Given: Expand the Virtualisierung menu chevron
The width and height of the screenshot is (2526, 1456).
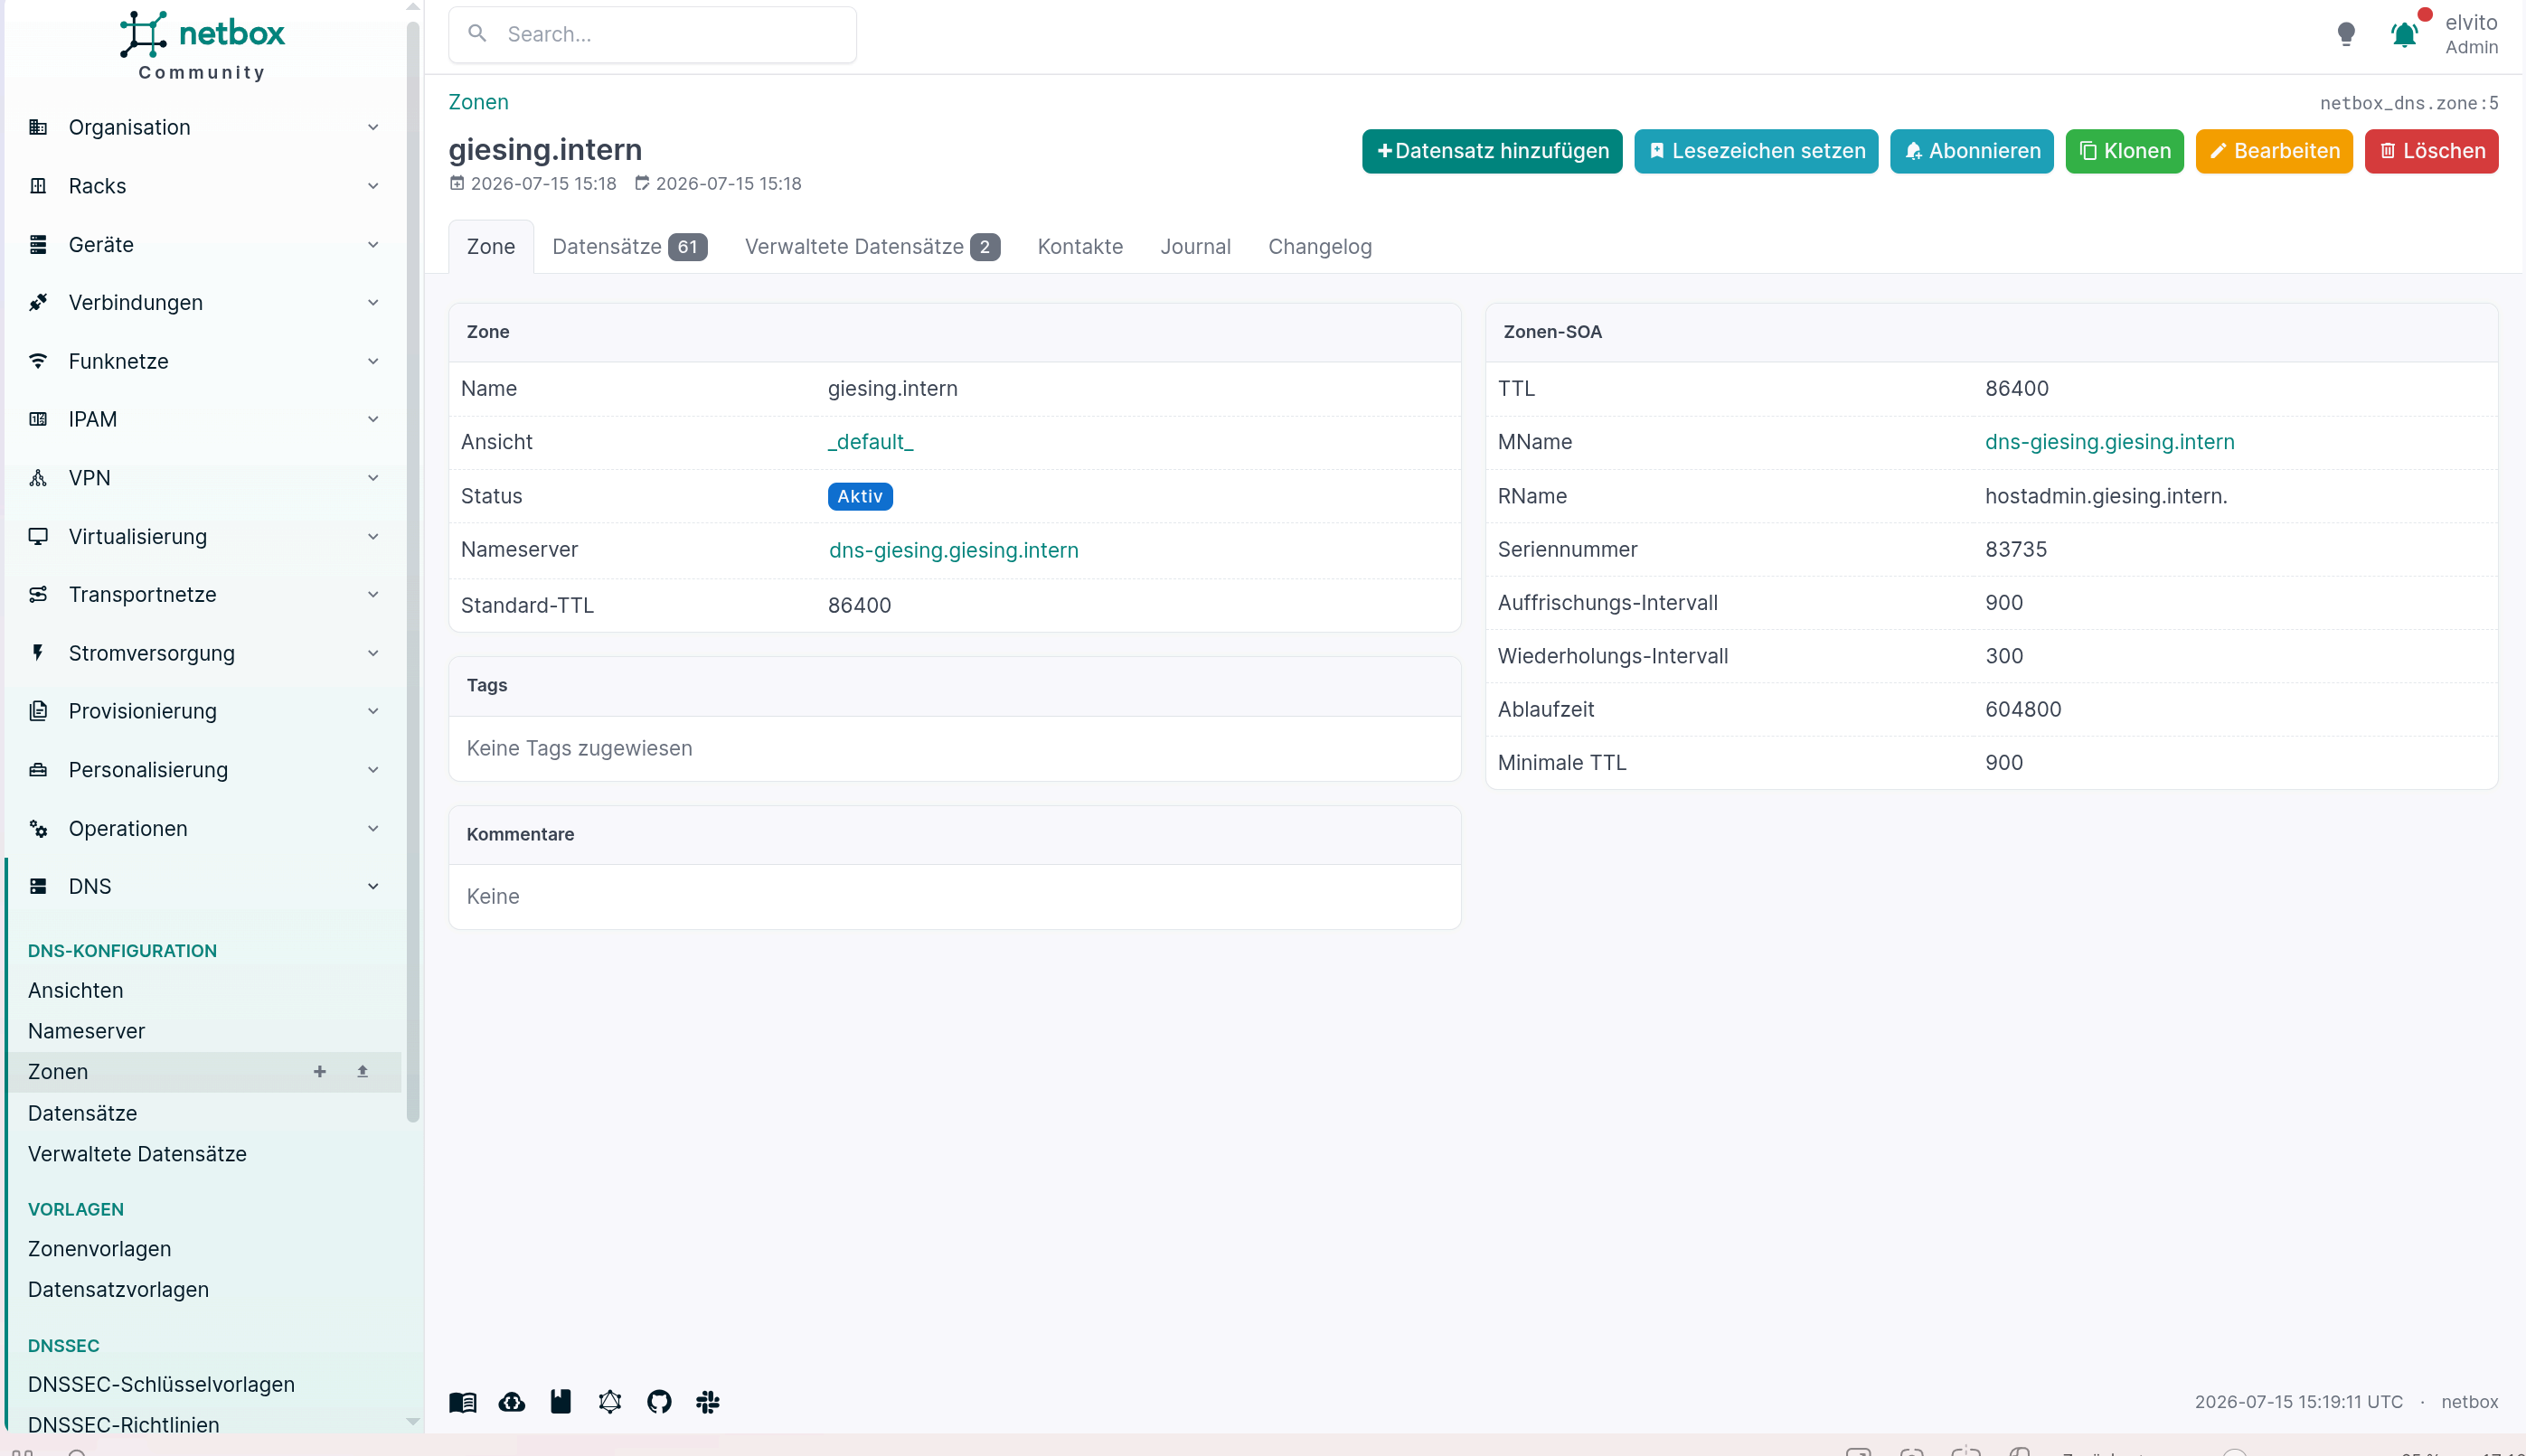Looking at the screenshot, I should tap(373, 537).
